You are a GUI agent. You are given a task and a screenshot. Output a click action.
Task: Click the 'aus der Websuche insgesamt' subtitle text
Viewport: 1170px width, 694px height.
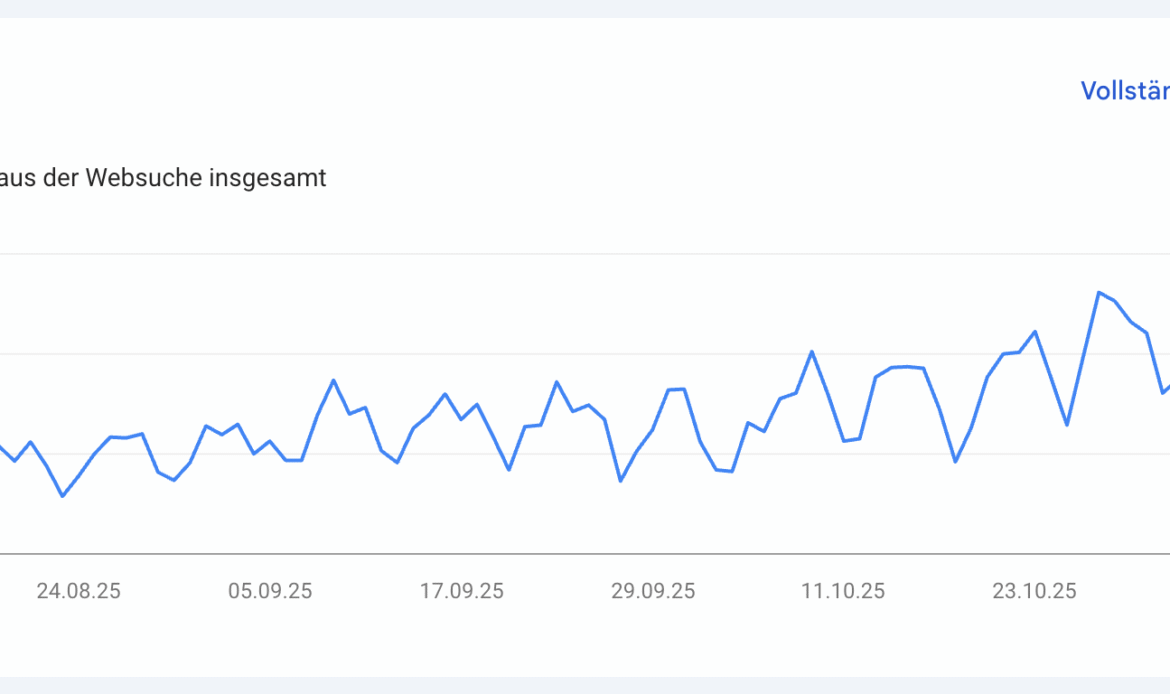point(163,179)
